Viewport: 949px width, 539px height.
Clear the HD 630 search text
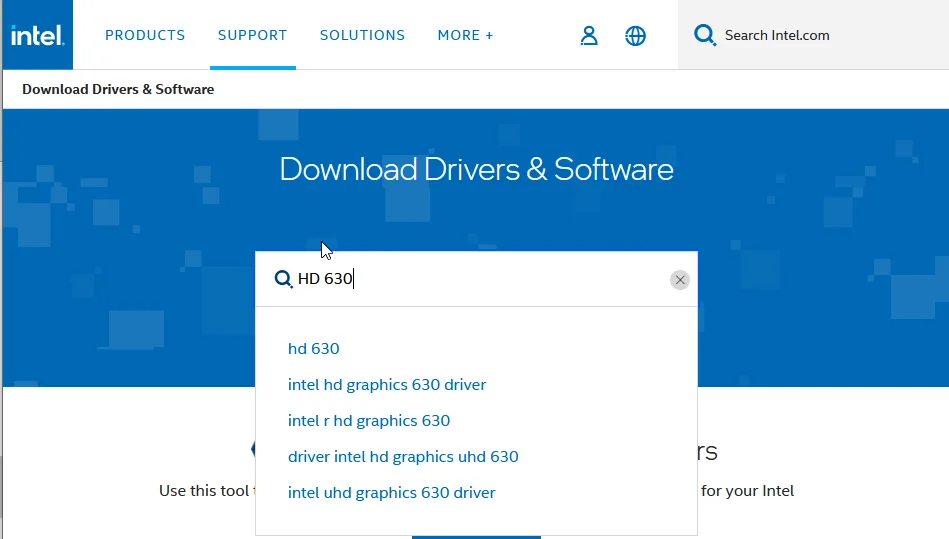tap(680, 279)
